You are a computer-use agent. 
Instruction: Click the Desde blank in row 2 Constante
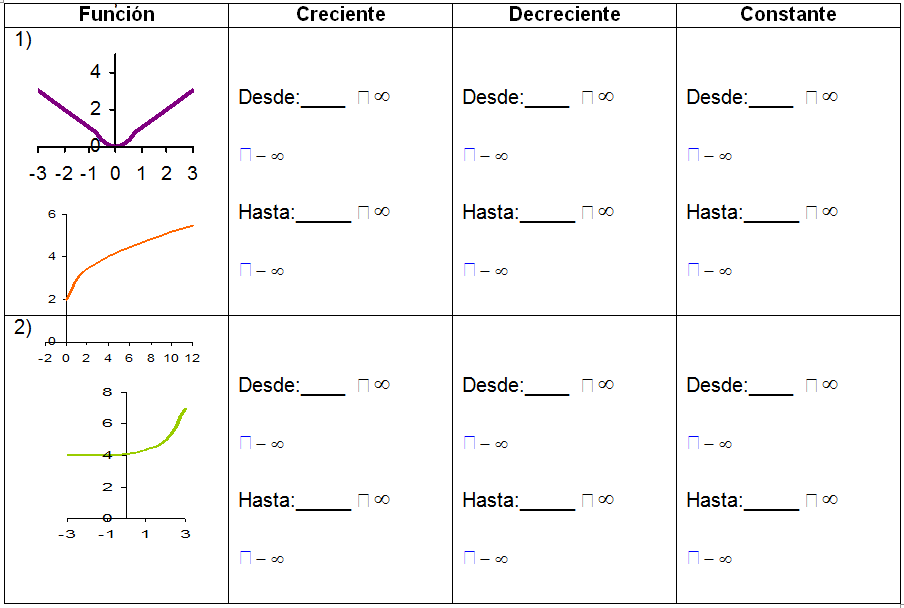tap(771, 386)
